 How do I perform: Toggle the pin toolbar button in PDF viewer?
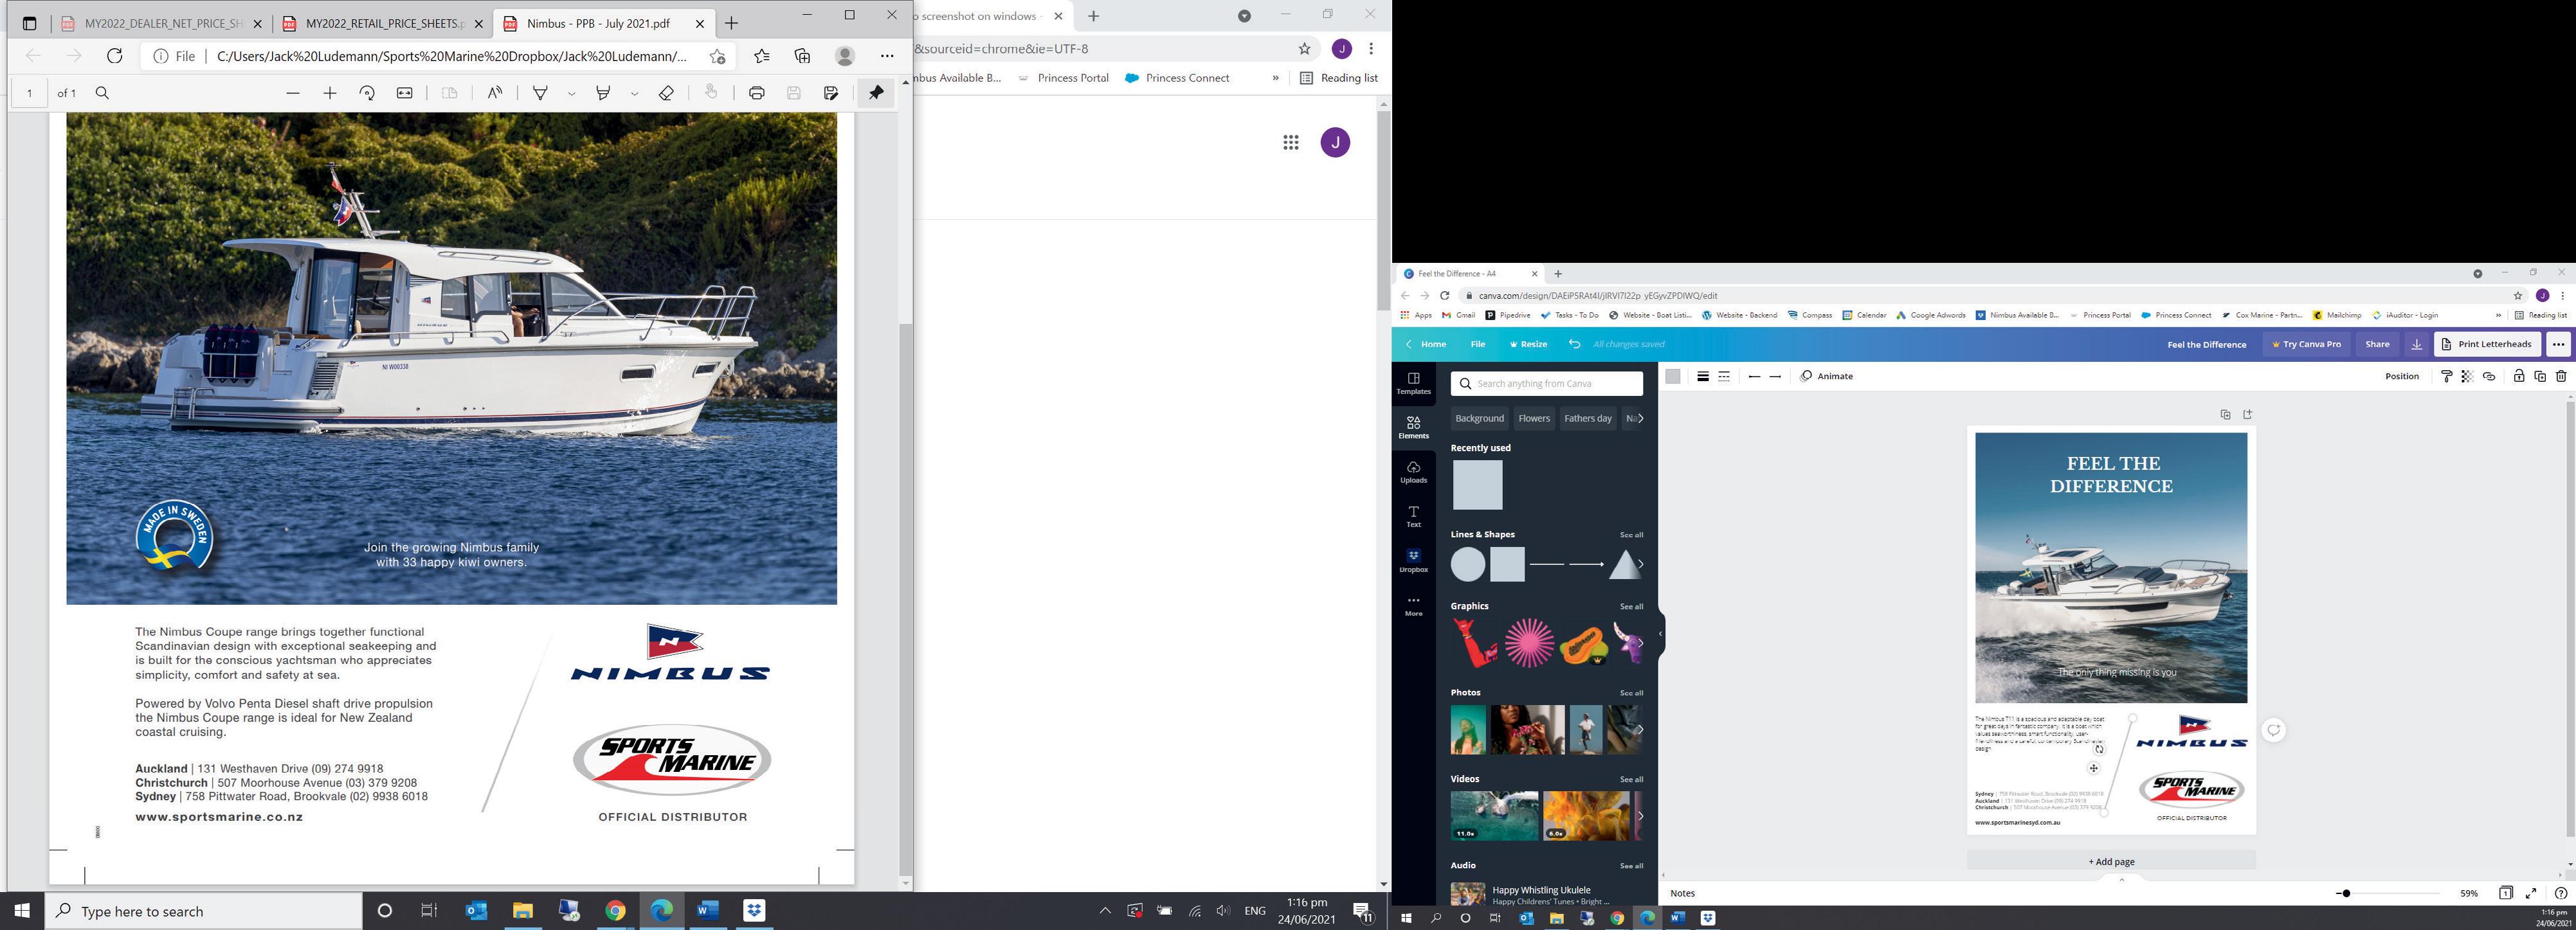coord(875,93)
